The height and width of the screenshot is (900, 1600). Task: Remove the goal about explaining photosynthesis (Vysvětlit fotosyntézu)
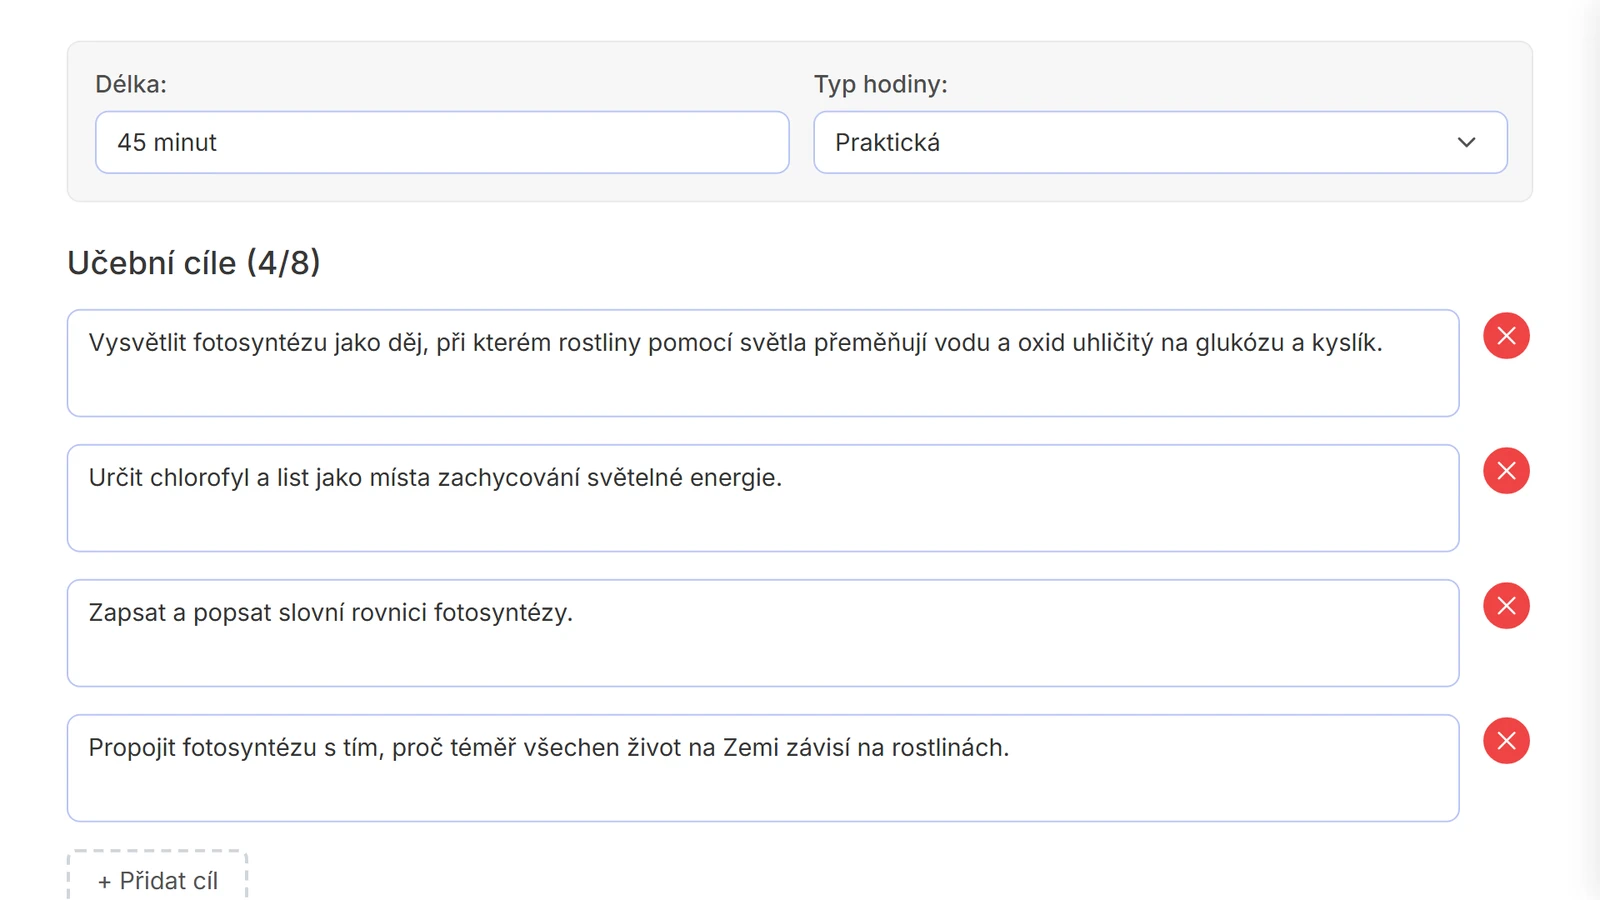click(1506, 336)
